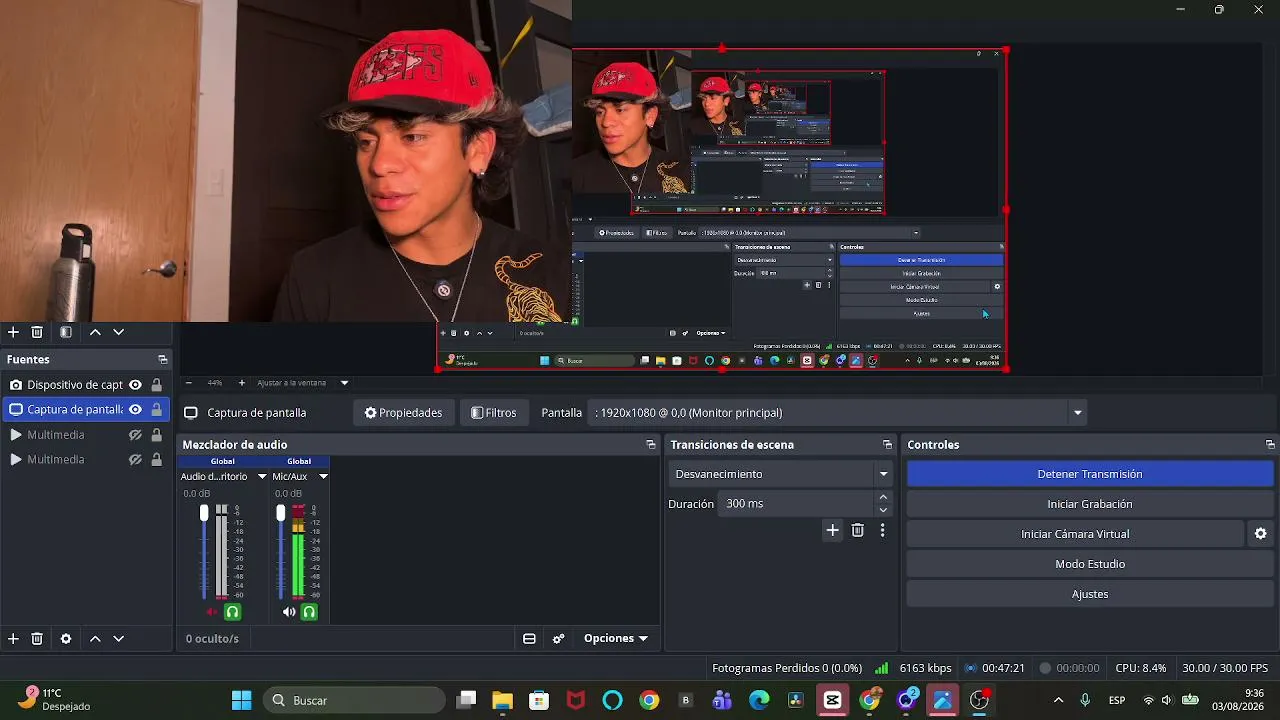Increase Duración with the up arrow
Screen dimensions: 1280x720
[883, 497]
